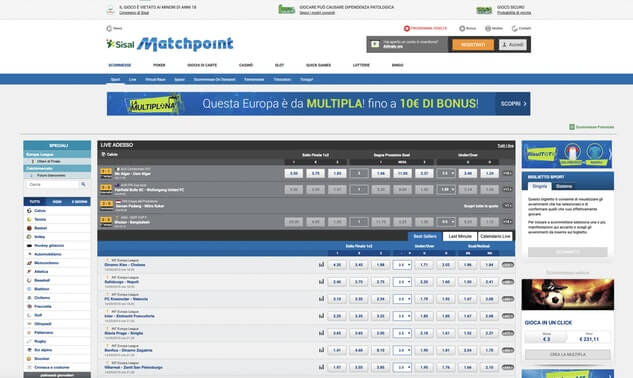633x378 pixels.
Task: Open Under/Over dropdown for FC Krasnodar - Valencia
Action: [x=402, y=299]
